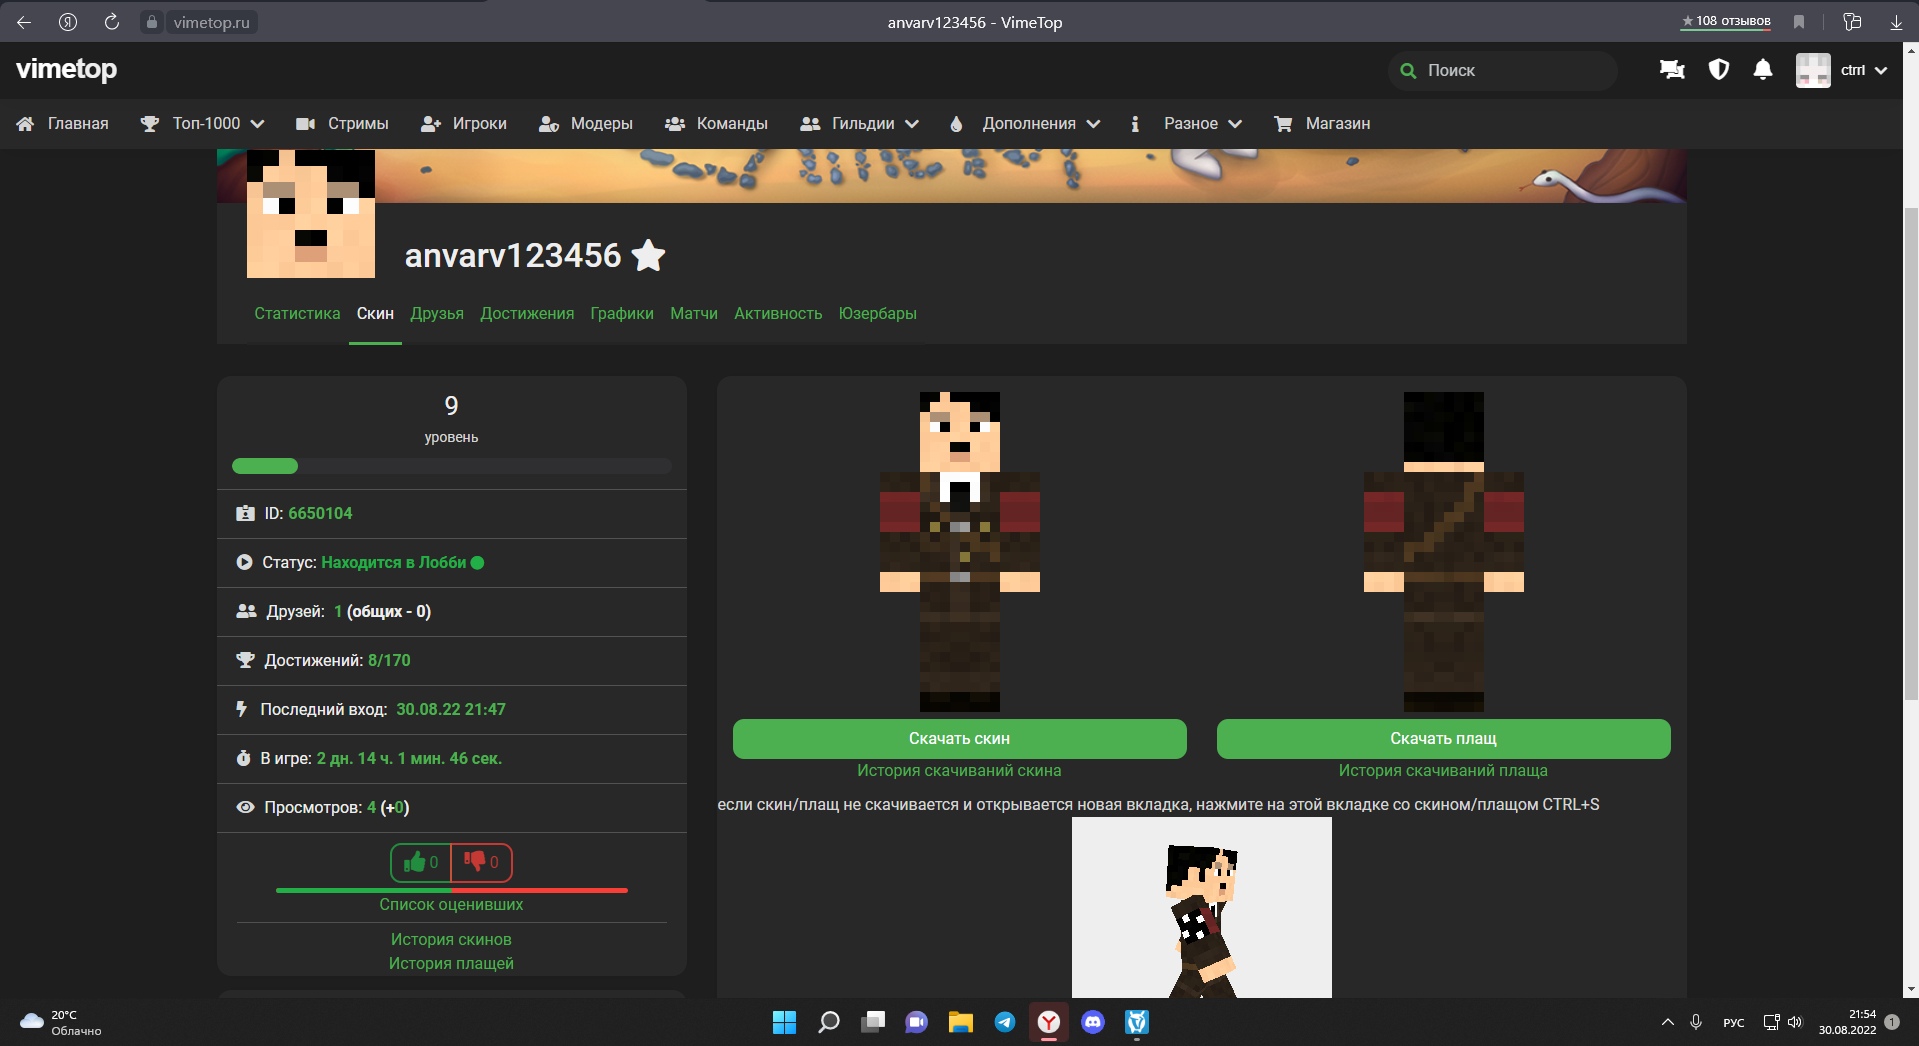Open Discord from the taskbar
1919x1046 pixels.
click(1093, 1022)
